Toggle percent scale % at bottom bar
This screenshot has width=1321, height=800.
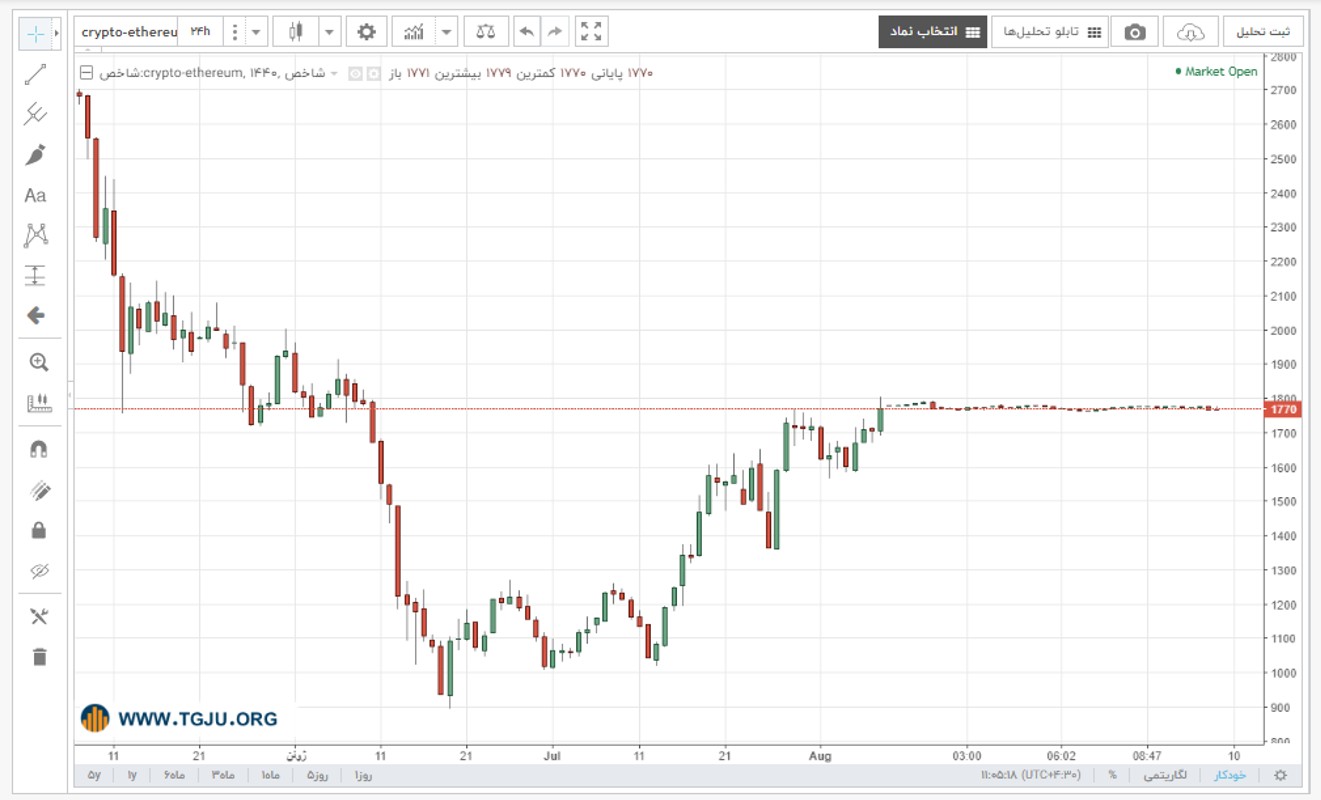pyautogui.click(x=1112, y=775)
